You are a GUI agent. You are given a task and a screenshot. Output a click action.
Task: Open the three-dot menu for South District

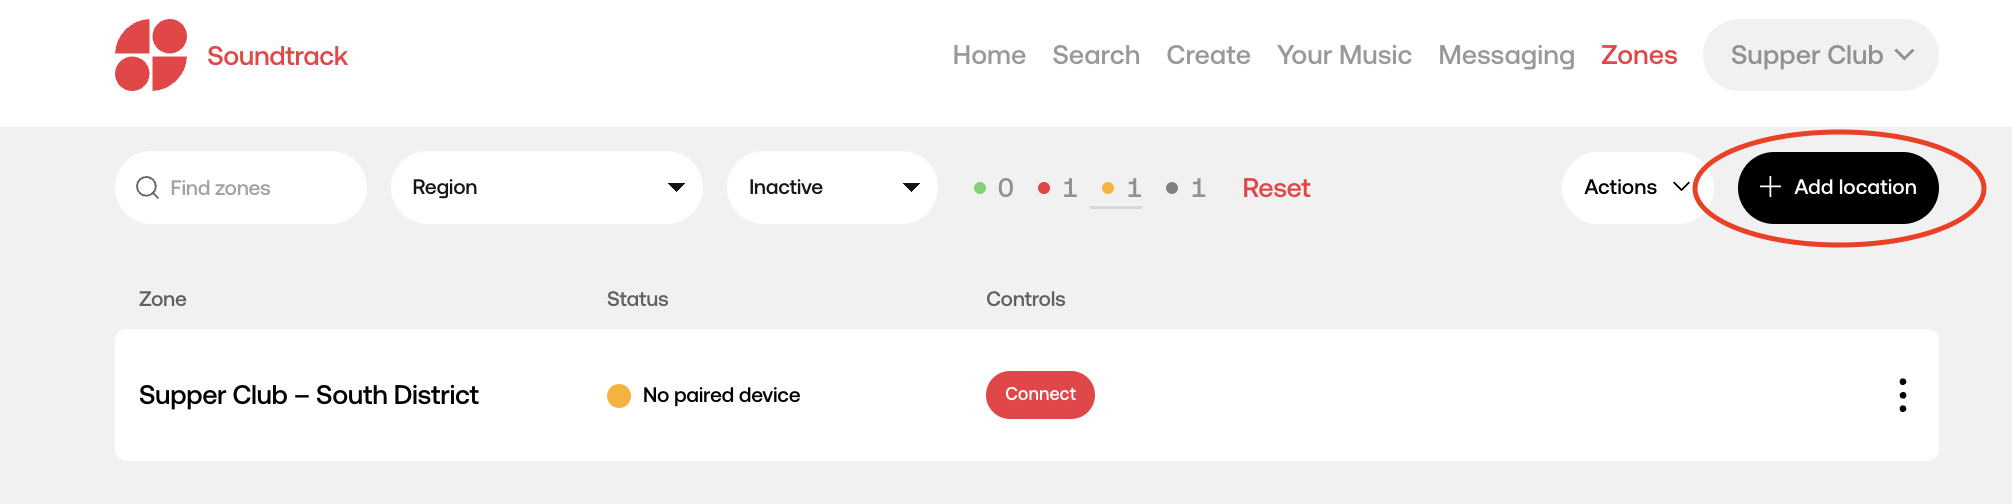tap(1902, 395)
